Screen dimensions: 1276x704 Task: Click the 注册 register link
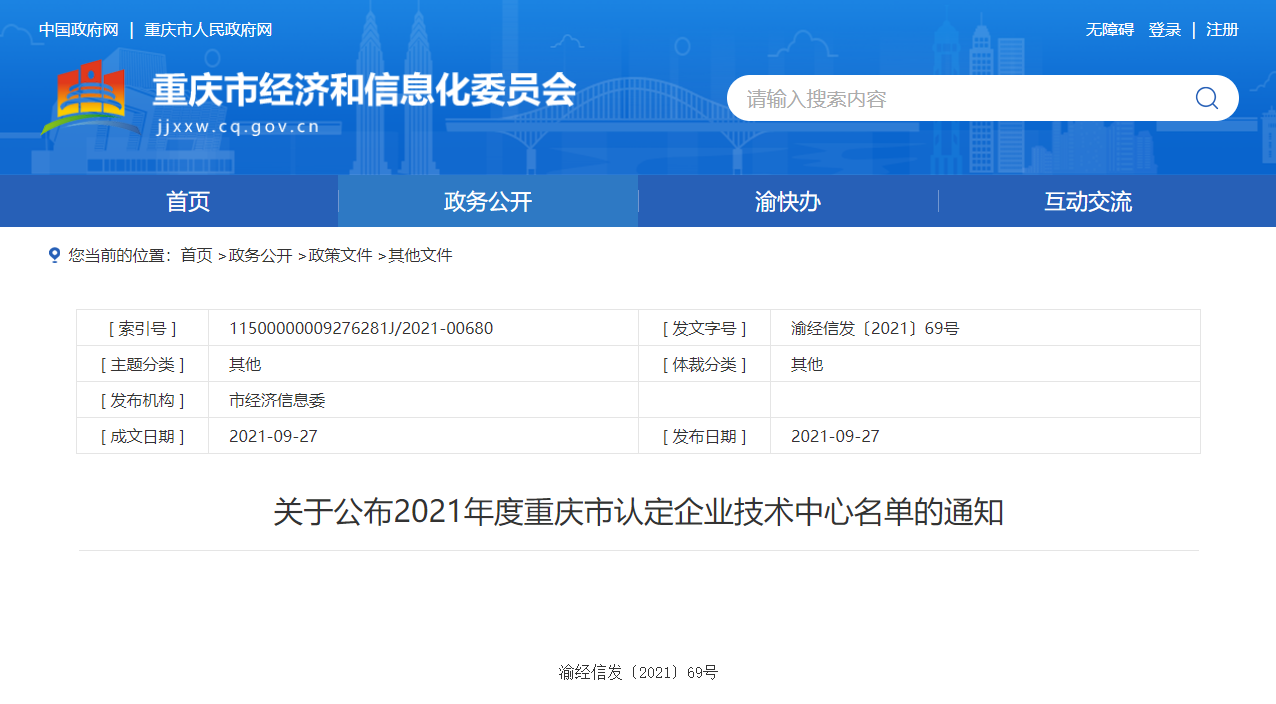pyautogui.click(x=1222, y=30)
